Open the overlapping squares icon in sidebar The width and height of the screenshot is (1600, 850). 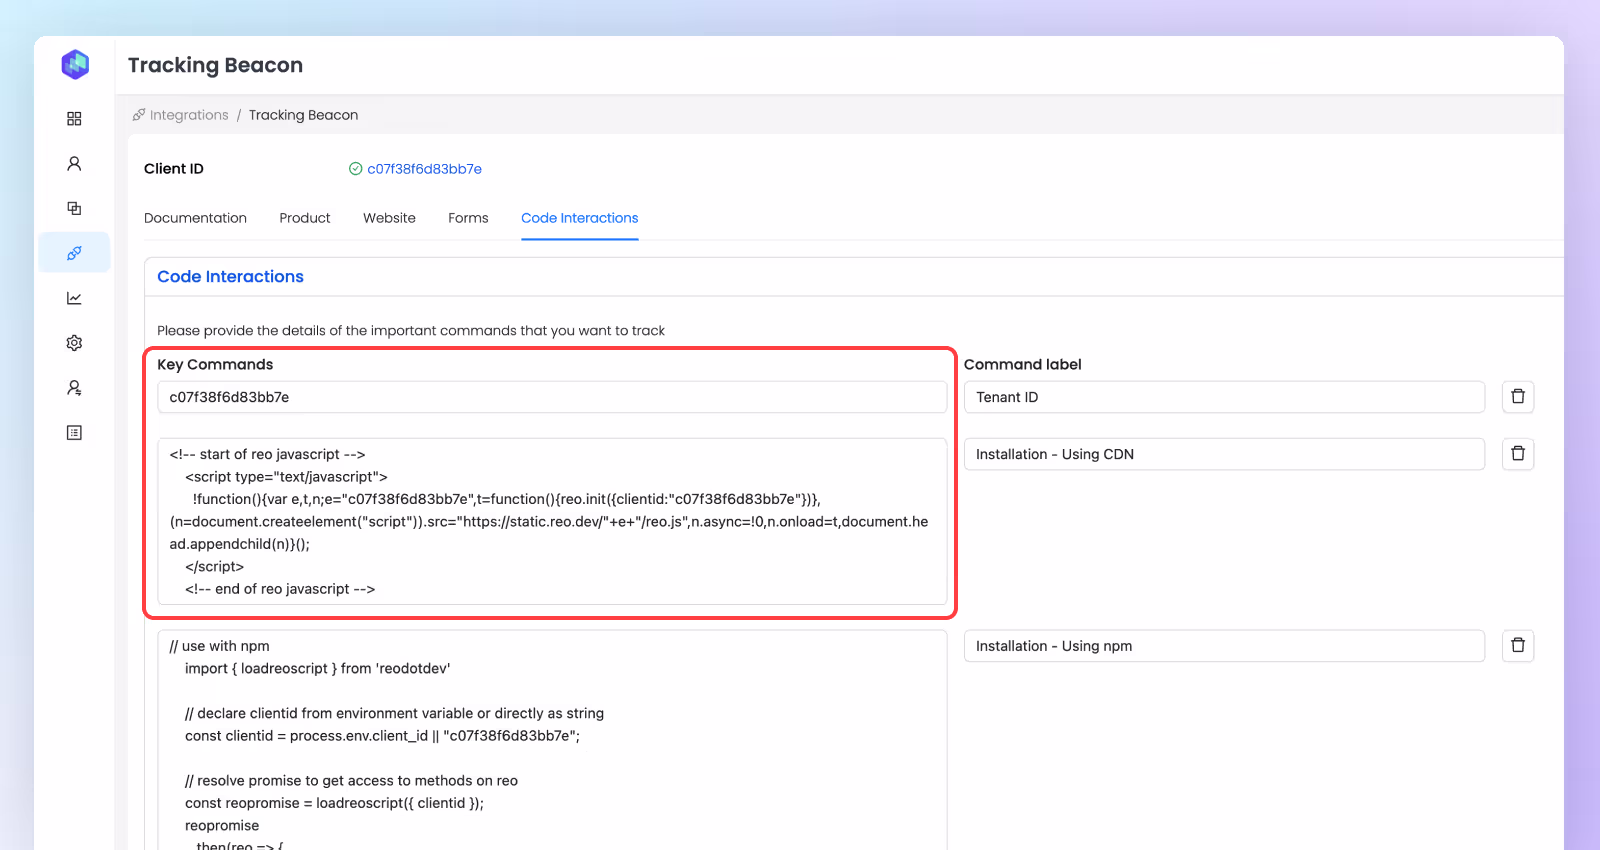point(74,208)
